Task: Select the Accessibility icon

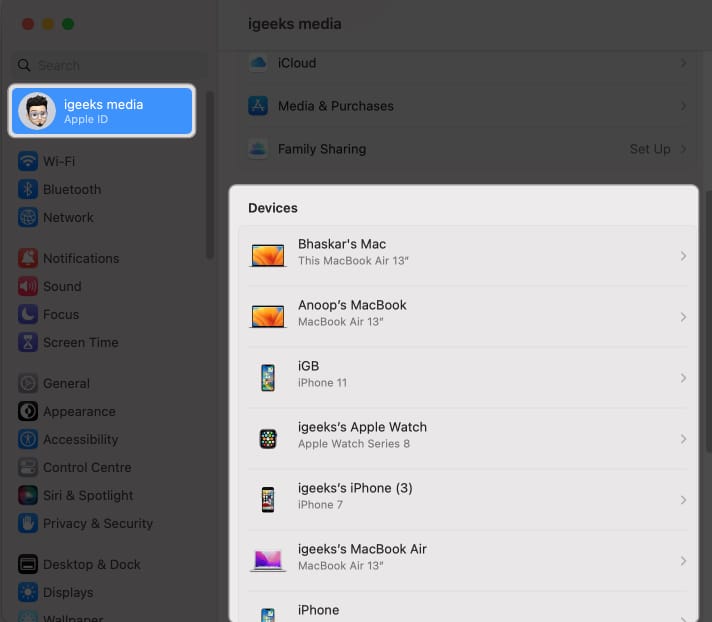Action: [28, 439]
